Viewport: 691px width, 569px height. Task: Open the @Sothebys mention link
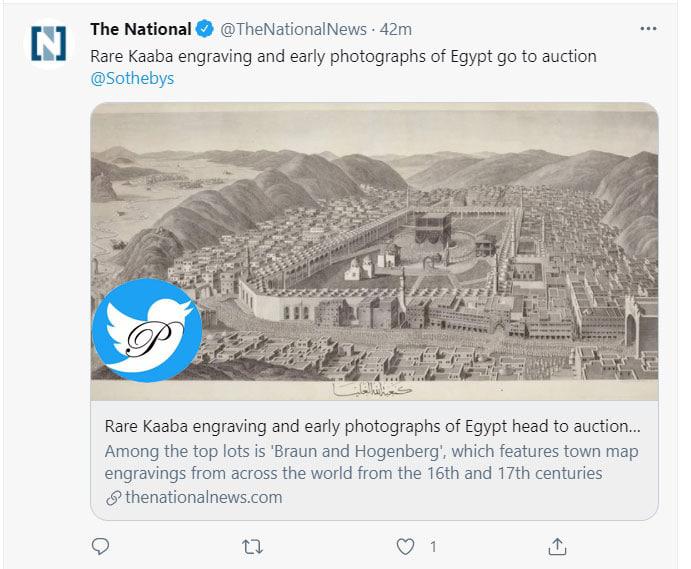tap(132, 78)
